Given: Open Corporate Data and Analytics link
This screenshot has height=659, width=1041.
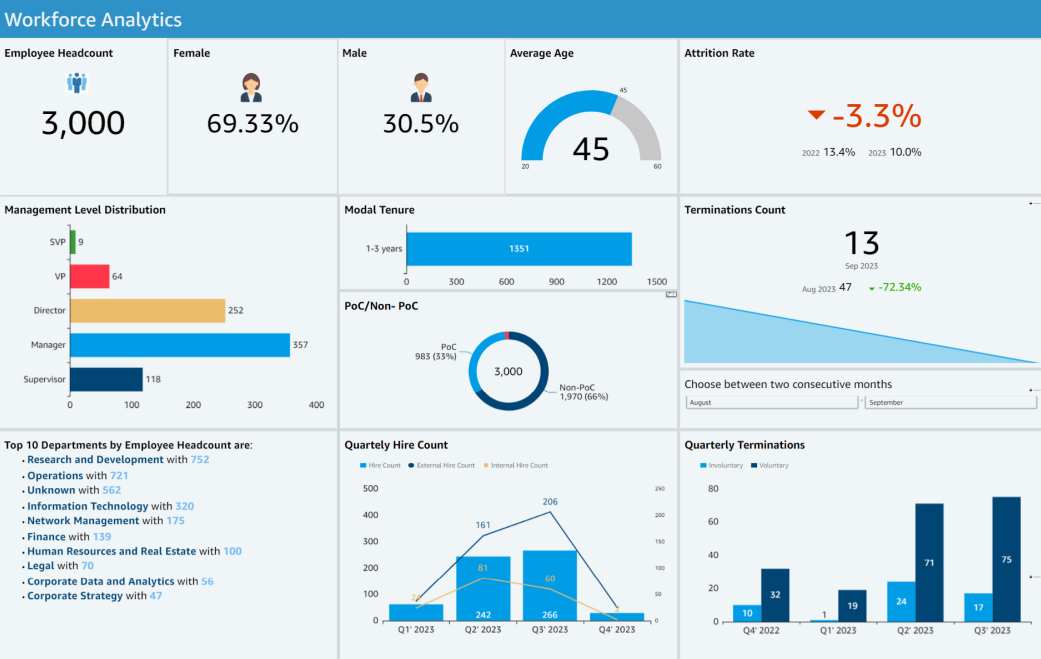Looking at the screenshot, I should pos(100,581).
